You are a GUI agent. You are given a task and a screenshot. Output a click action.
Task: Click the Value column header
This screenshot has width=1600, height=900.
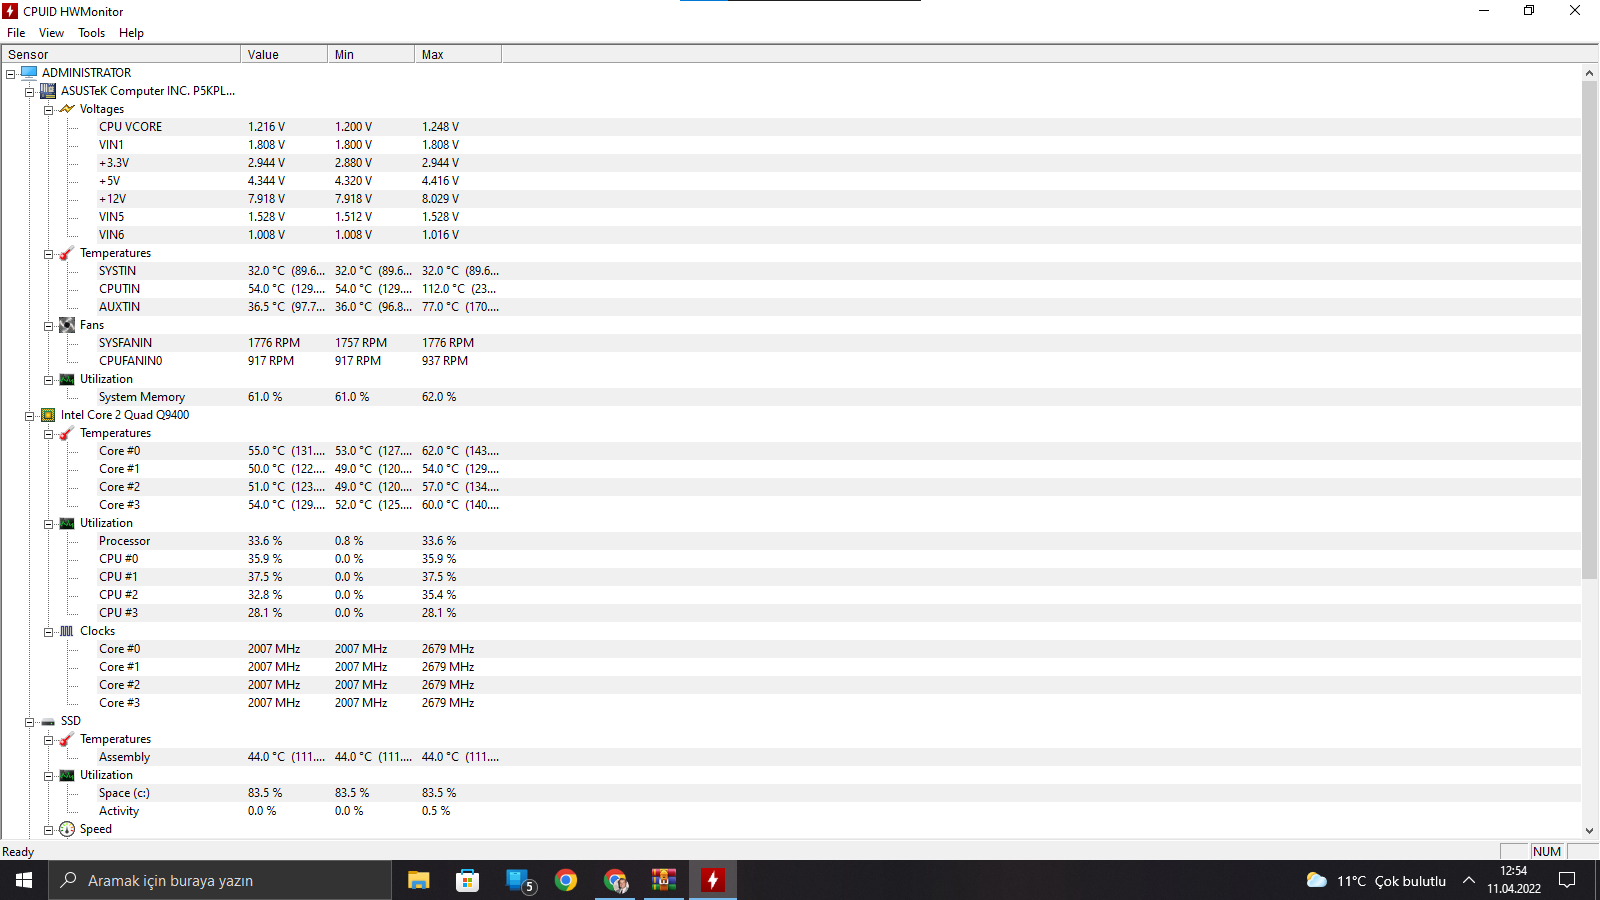(x=284, y=54)
